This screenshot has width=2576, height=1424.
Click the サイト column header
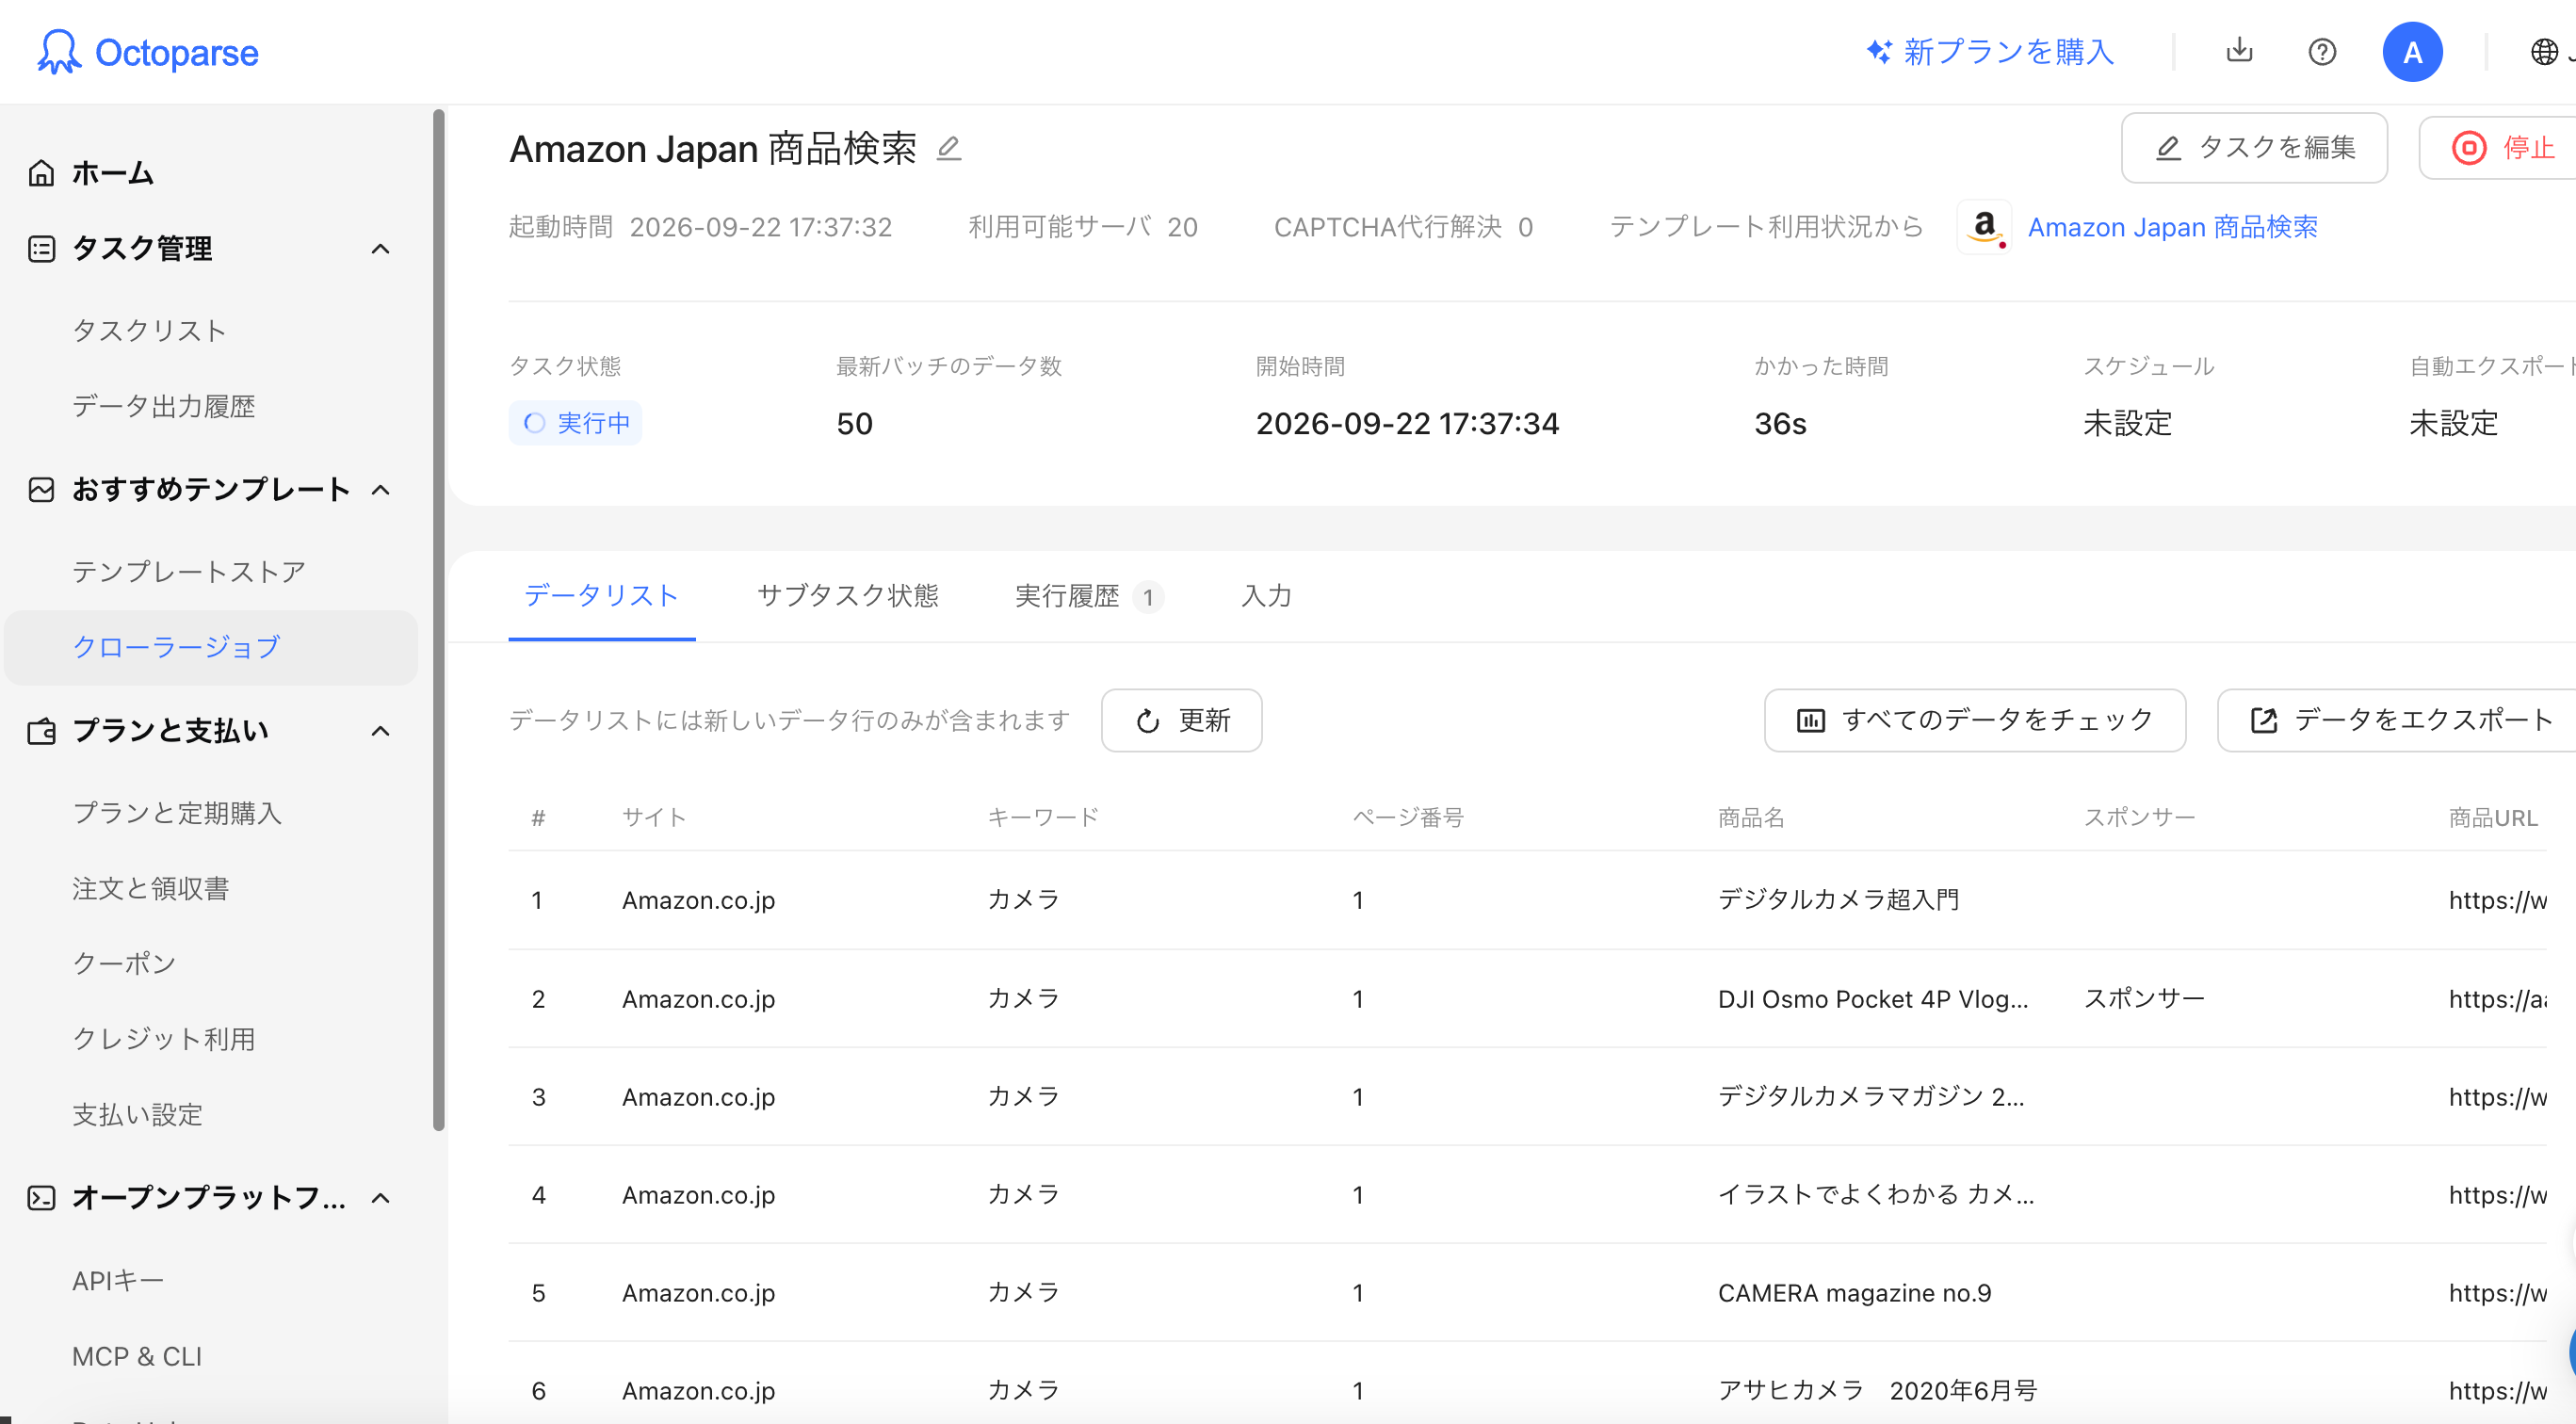pos(654,817)
